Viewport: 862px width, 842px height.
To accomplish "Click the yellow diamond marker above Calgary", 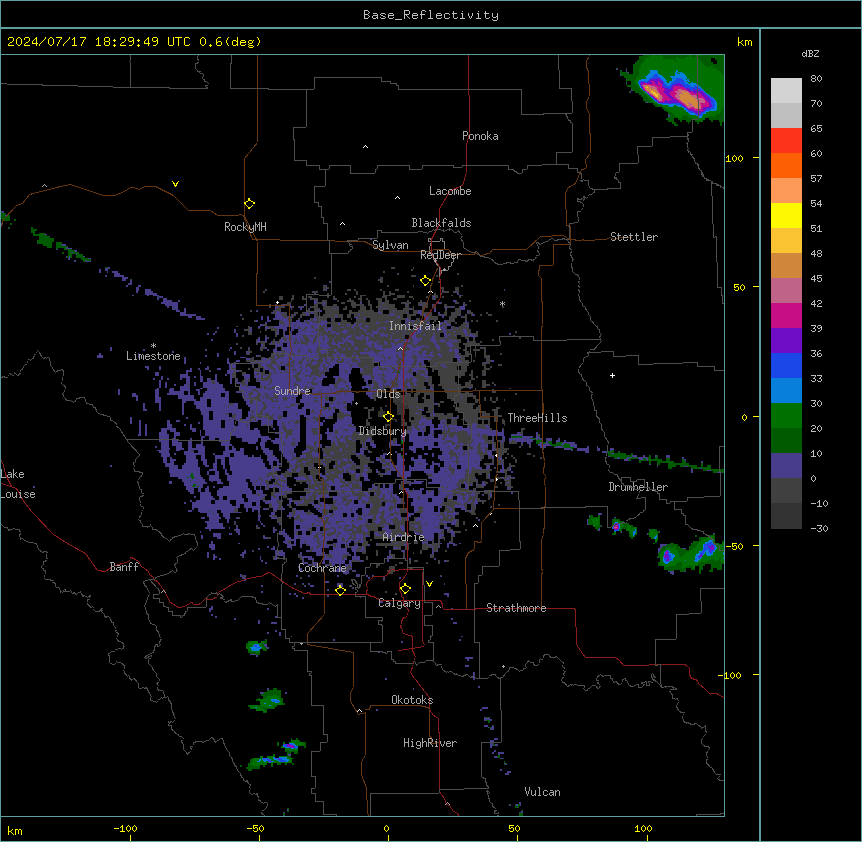I will pyautogui.click(x=405, y=589).
